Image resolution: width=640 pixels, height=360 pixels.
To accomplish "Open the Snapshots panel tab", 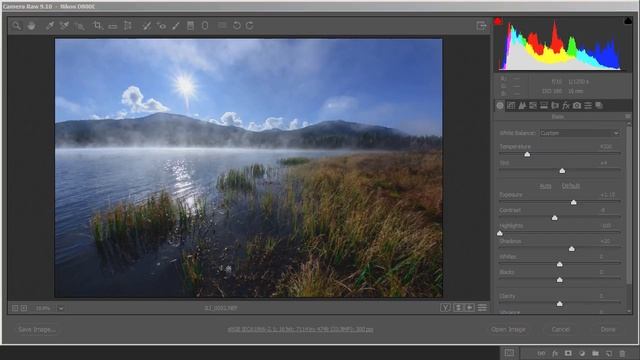I will pyautogui.click(x=599, y=106).
